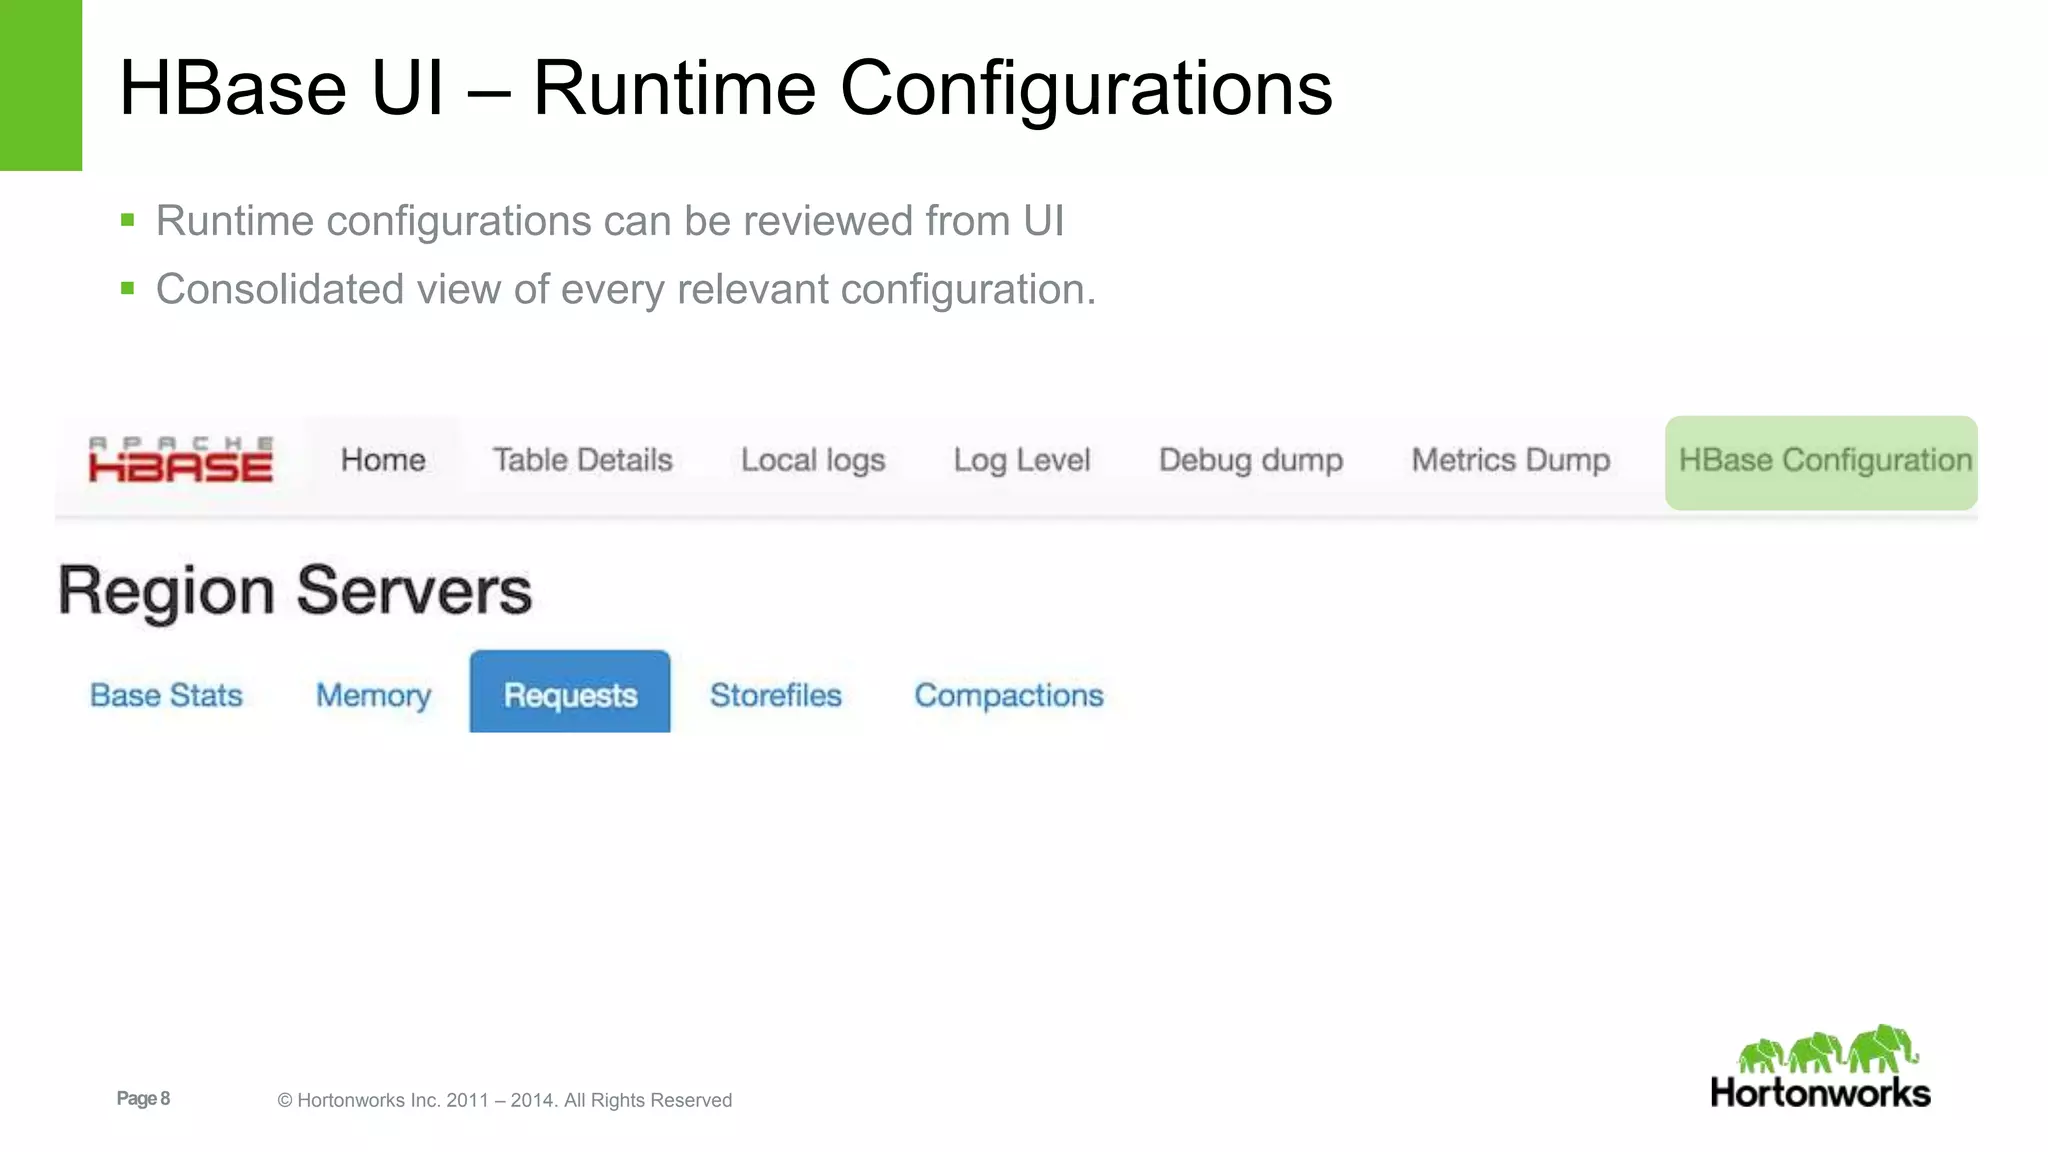The image size is (2048, 1152).
Task: Click the Hortonworks elephant logo
Action: pyautogui.click(x=1821, y=1066)
